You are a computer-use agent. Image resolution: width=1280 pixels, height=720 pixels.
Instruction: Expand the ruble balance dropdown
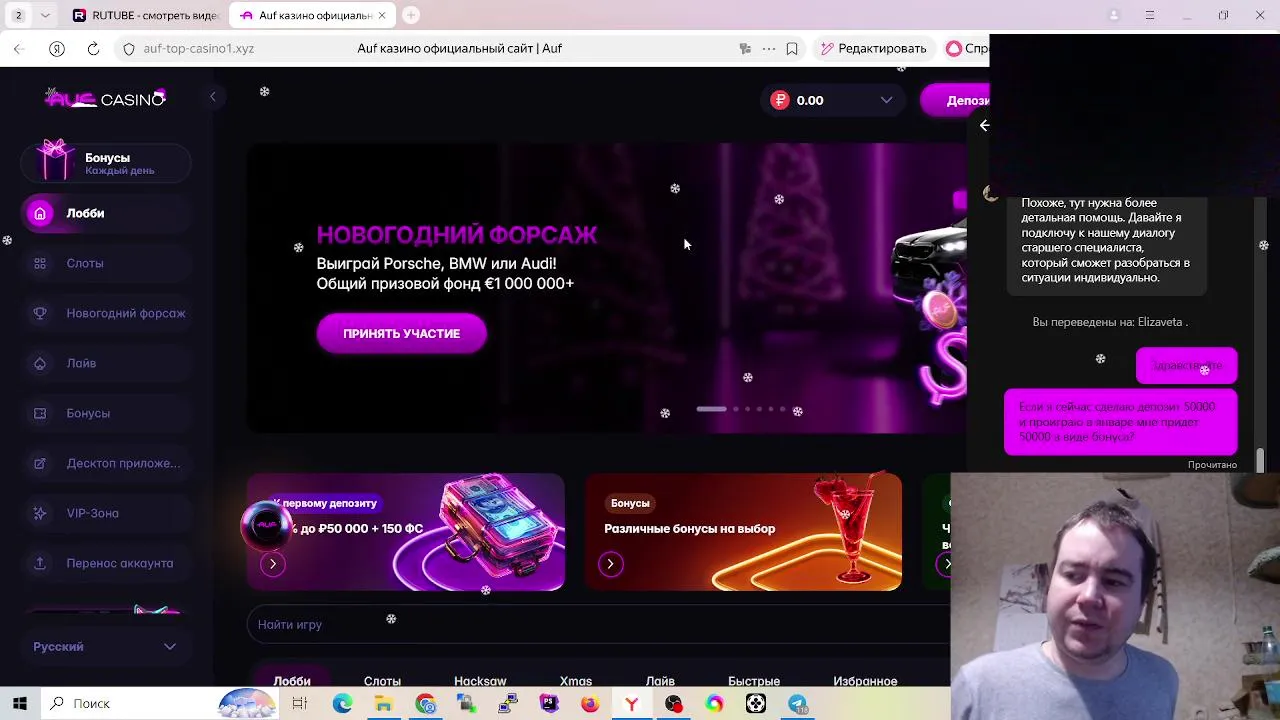click(886, 100)
